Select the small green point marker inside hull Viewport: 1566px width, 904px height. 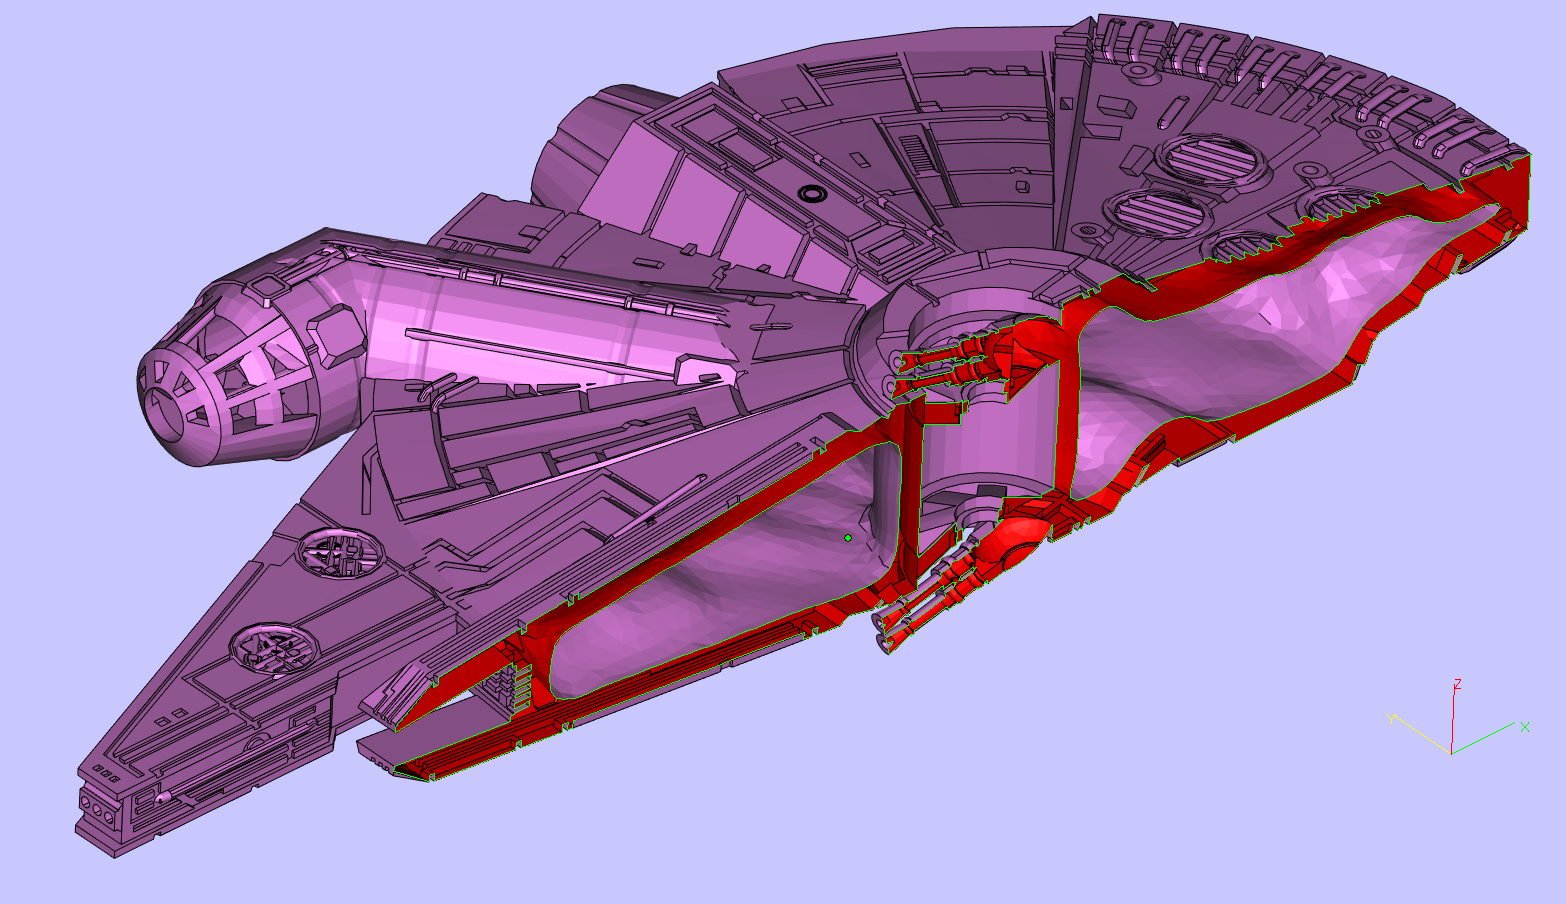(x=848, y=538)
